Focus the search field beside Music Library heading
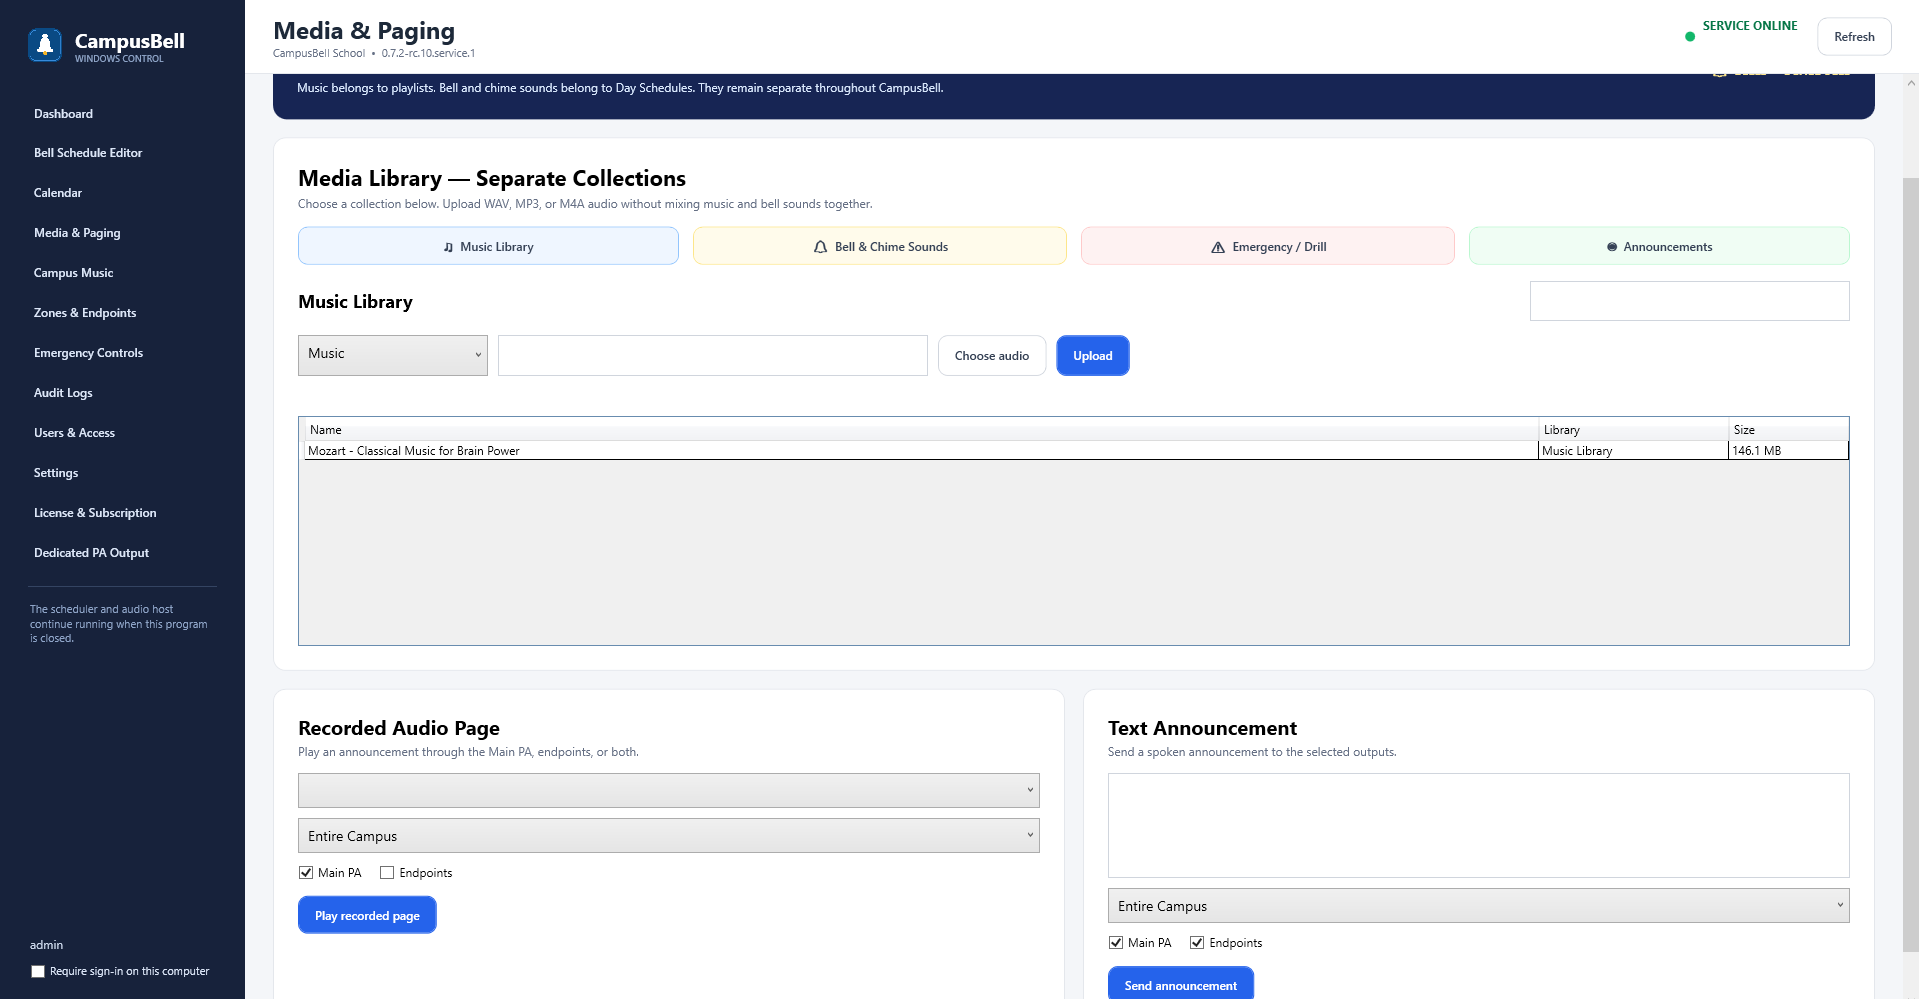Viewport: 1919px width, 999px height. (1690, 301)
